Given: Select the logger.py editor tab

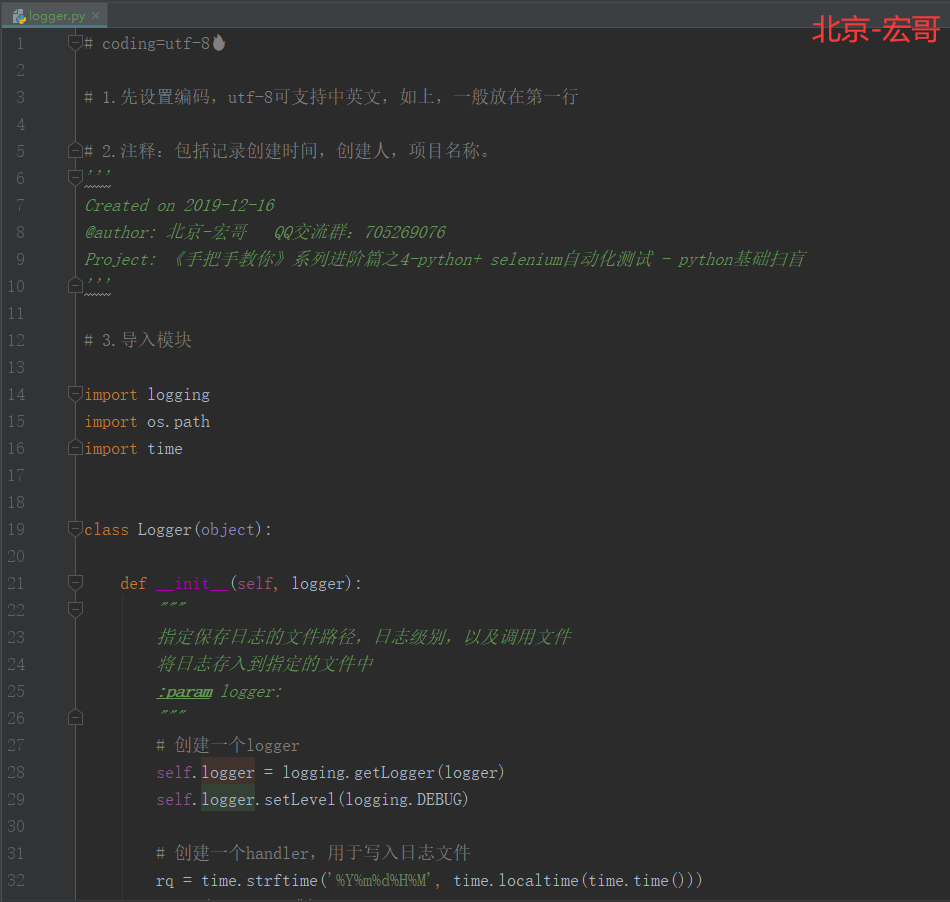Looking at the screenshot, I should [55, 16].
